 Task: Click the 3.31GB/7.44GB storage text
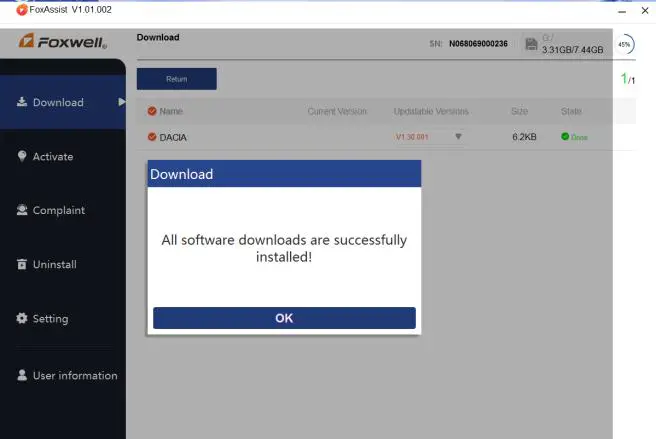pos(572,50)
